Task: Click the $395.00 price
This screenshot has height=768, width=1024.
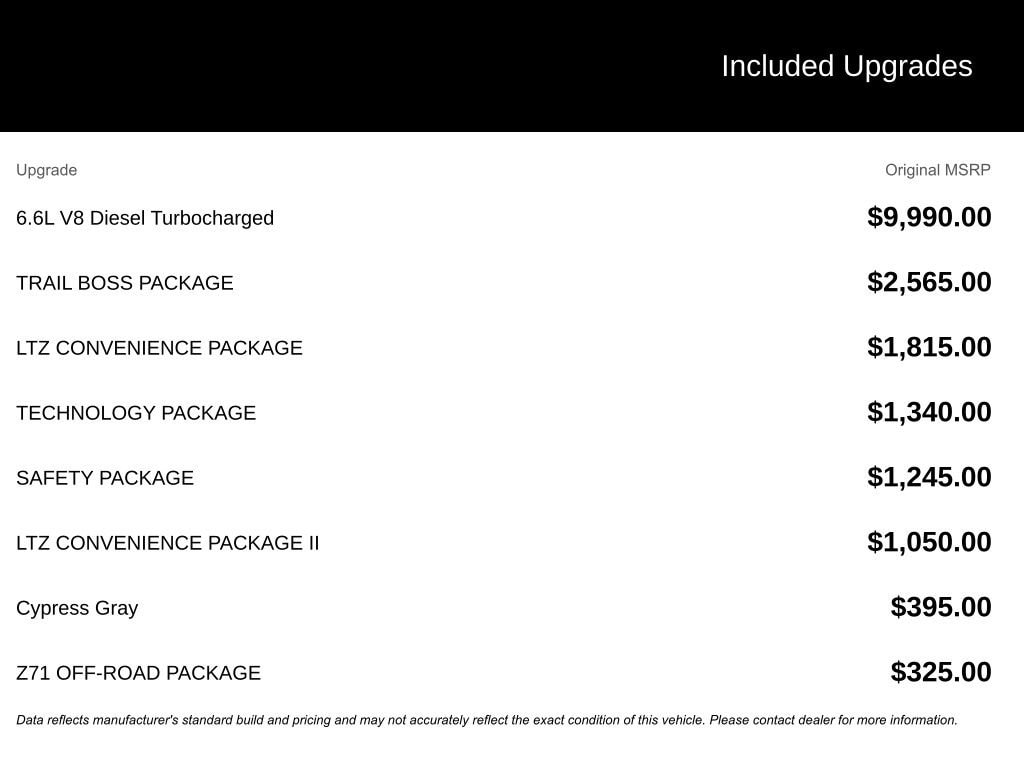Action: point(941,607)
